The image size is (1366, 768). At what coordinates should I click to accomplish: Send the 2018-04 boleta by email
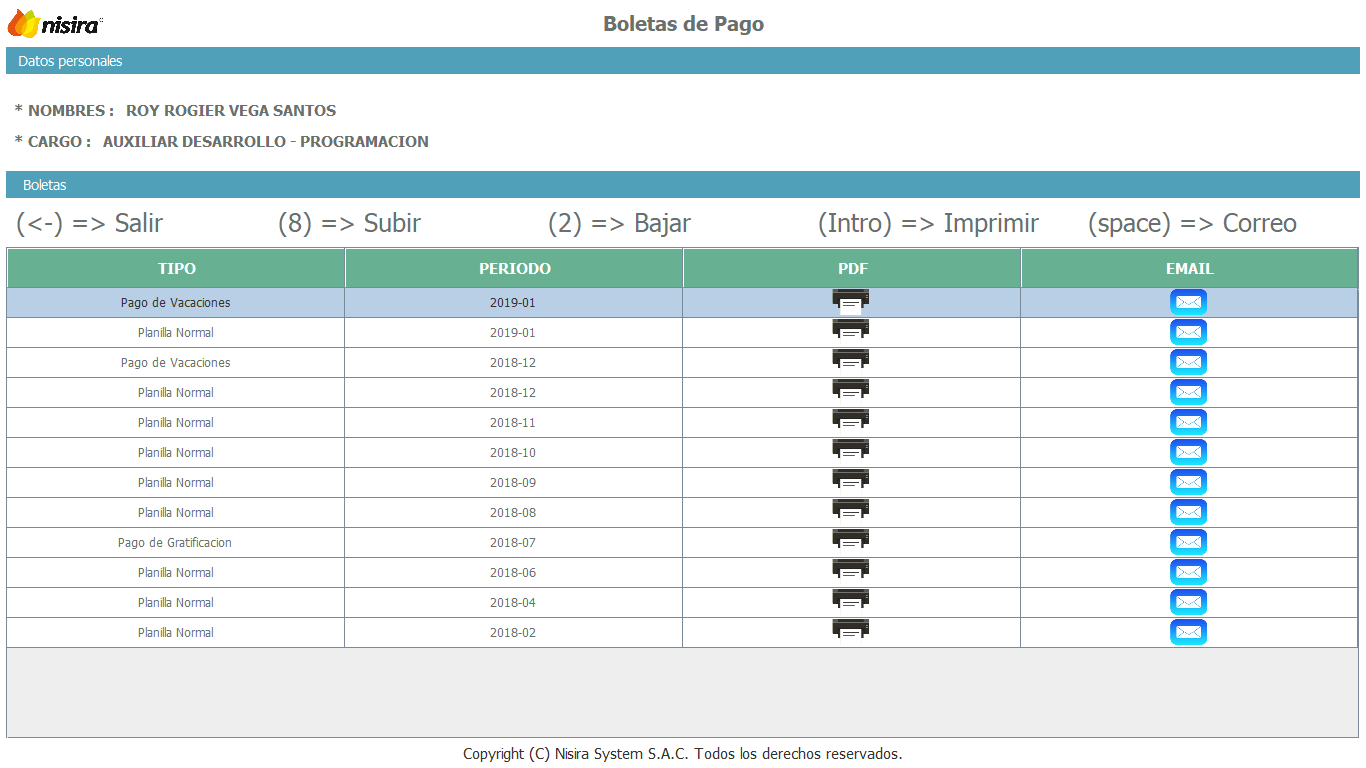coord(1188,602)
